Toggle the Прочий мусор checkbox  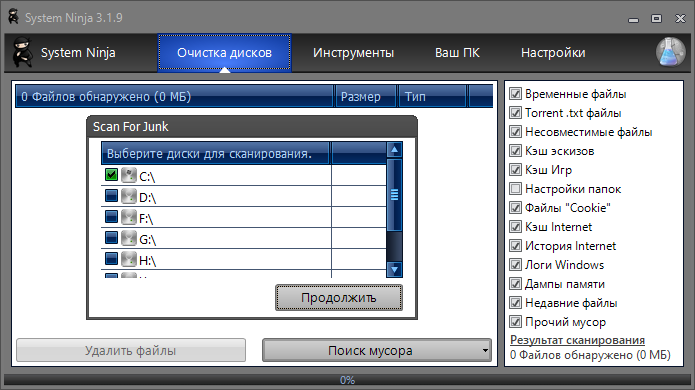[515, 322]
